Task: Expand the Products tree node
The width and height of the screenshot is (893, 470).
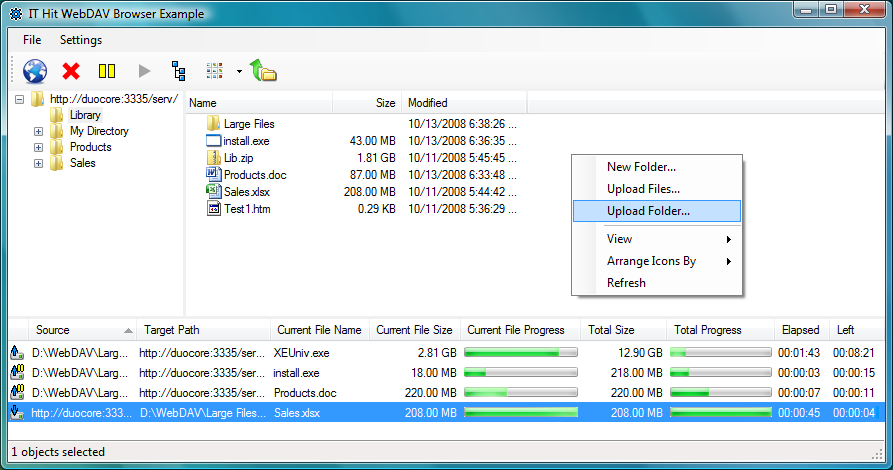Action: (x=38, y=148)
